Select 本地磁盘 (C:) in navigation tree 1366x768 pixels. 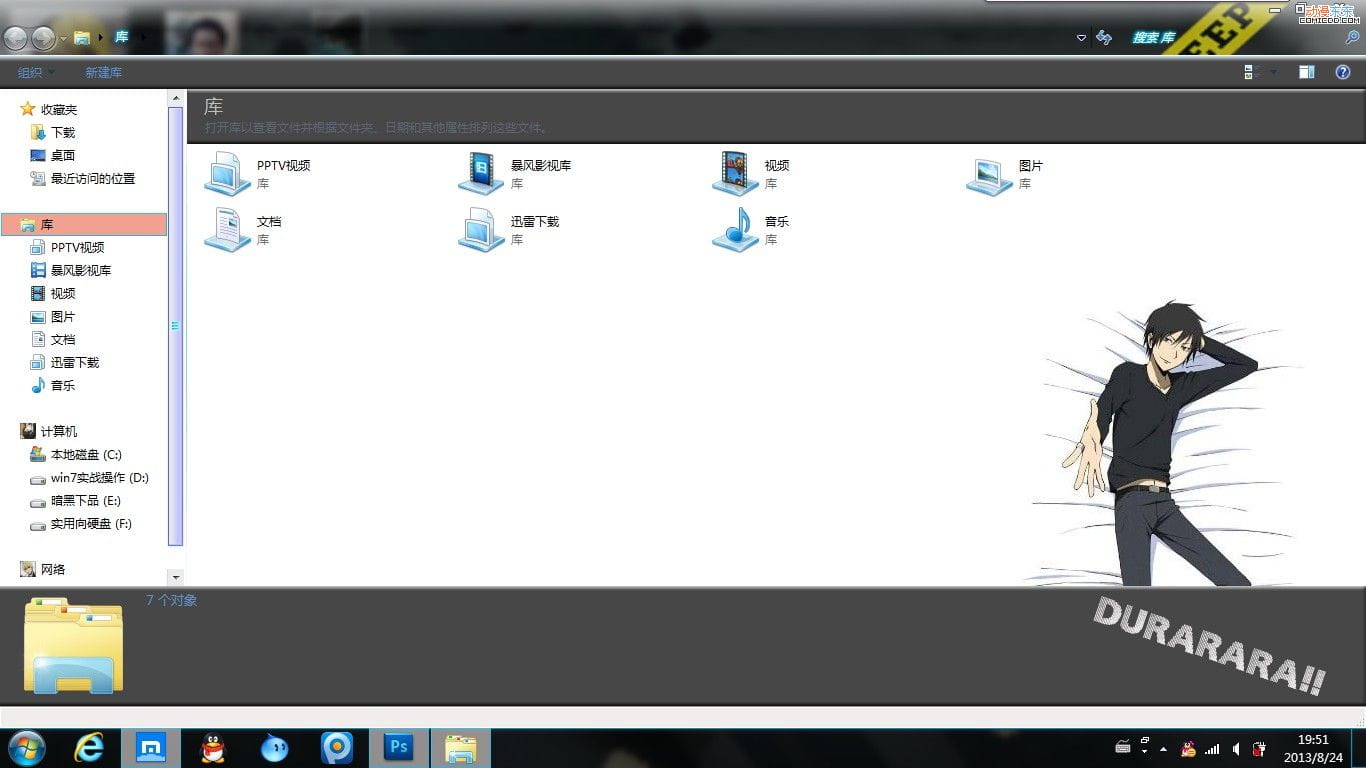86,455
